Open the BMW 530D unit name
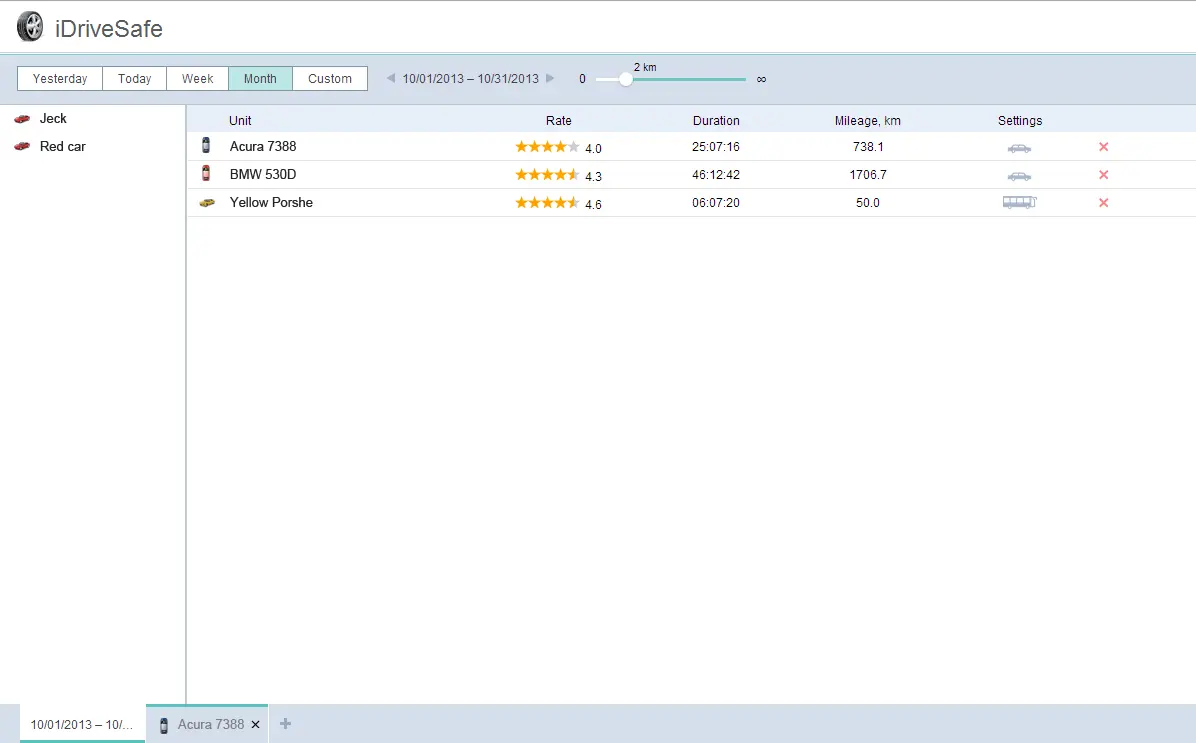Viewport: 1196px width, 743px height. (x=263, y=175)
